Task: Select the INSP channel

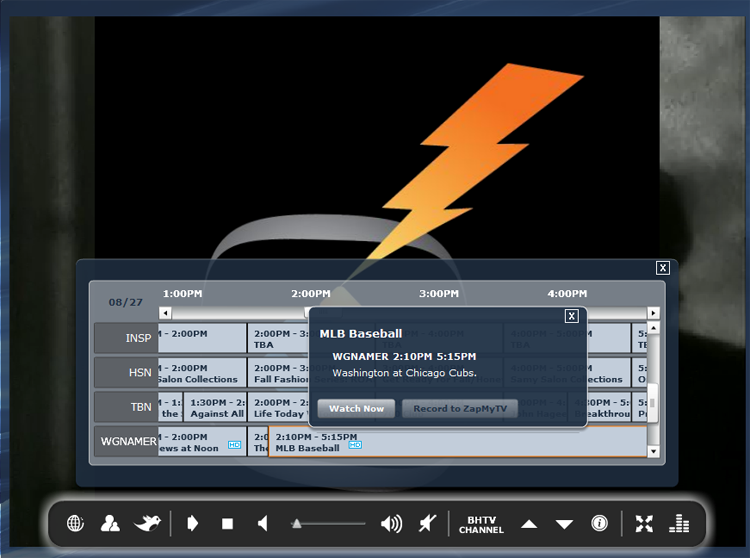Action: 126,338
